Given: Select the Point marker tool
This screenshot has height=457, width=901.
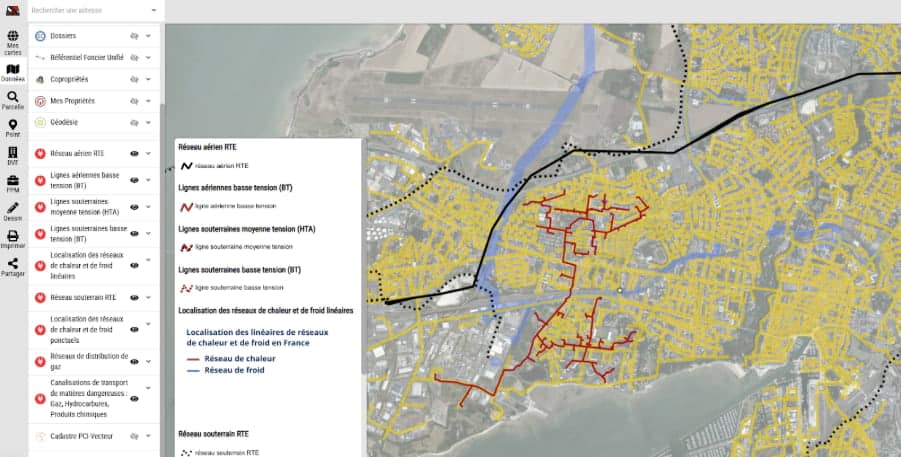Looking at the screenshot, I should 13,125.
